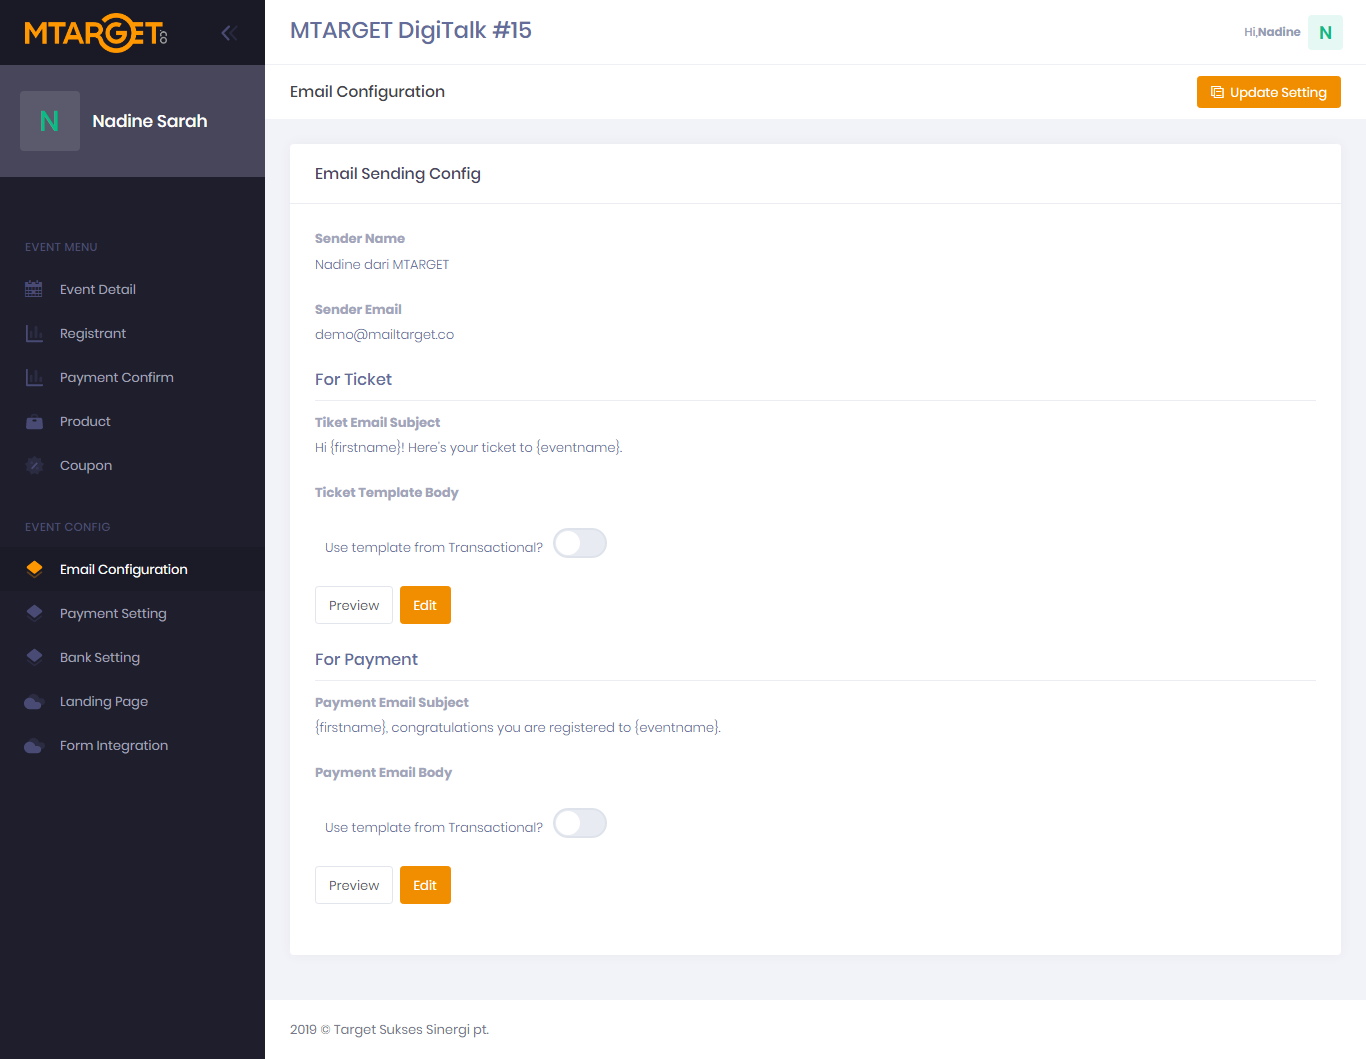Preview the ticket email template
1366x1059 pixels.
(x=354, y=605)
